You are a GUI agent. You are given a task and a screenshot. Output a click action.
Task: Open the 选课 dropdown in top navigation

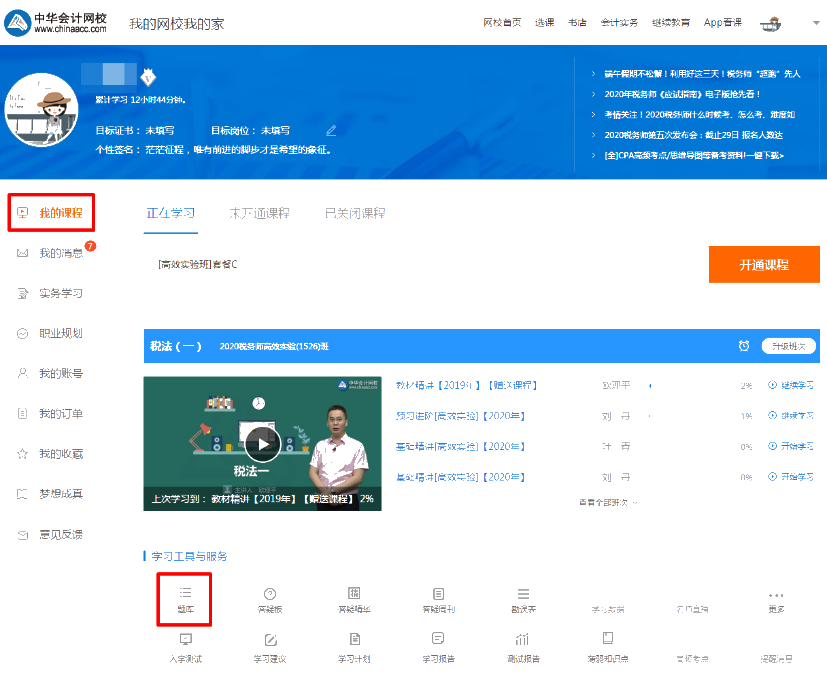(544, 22)
